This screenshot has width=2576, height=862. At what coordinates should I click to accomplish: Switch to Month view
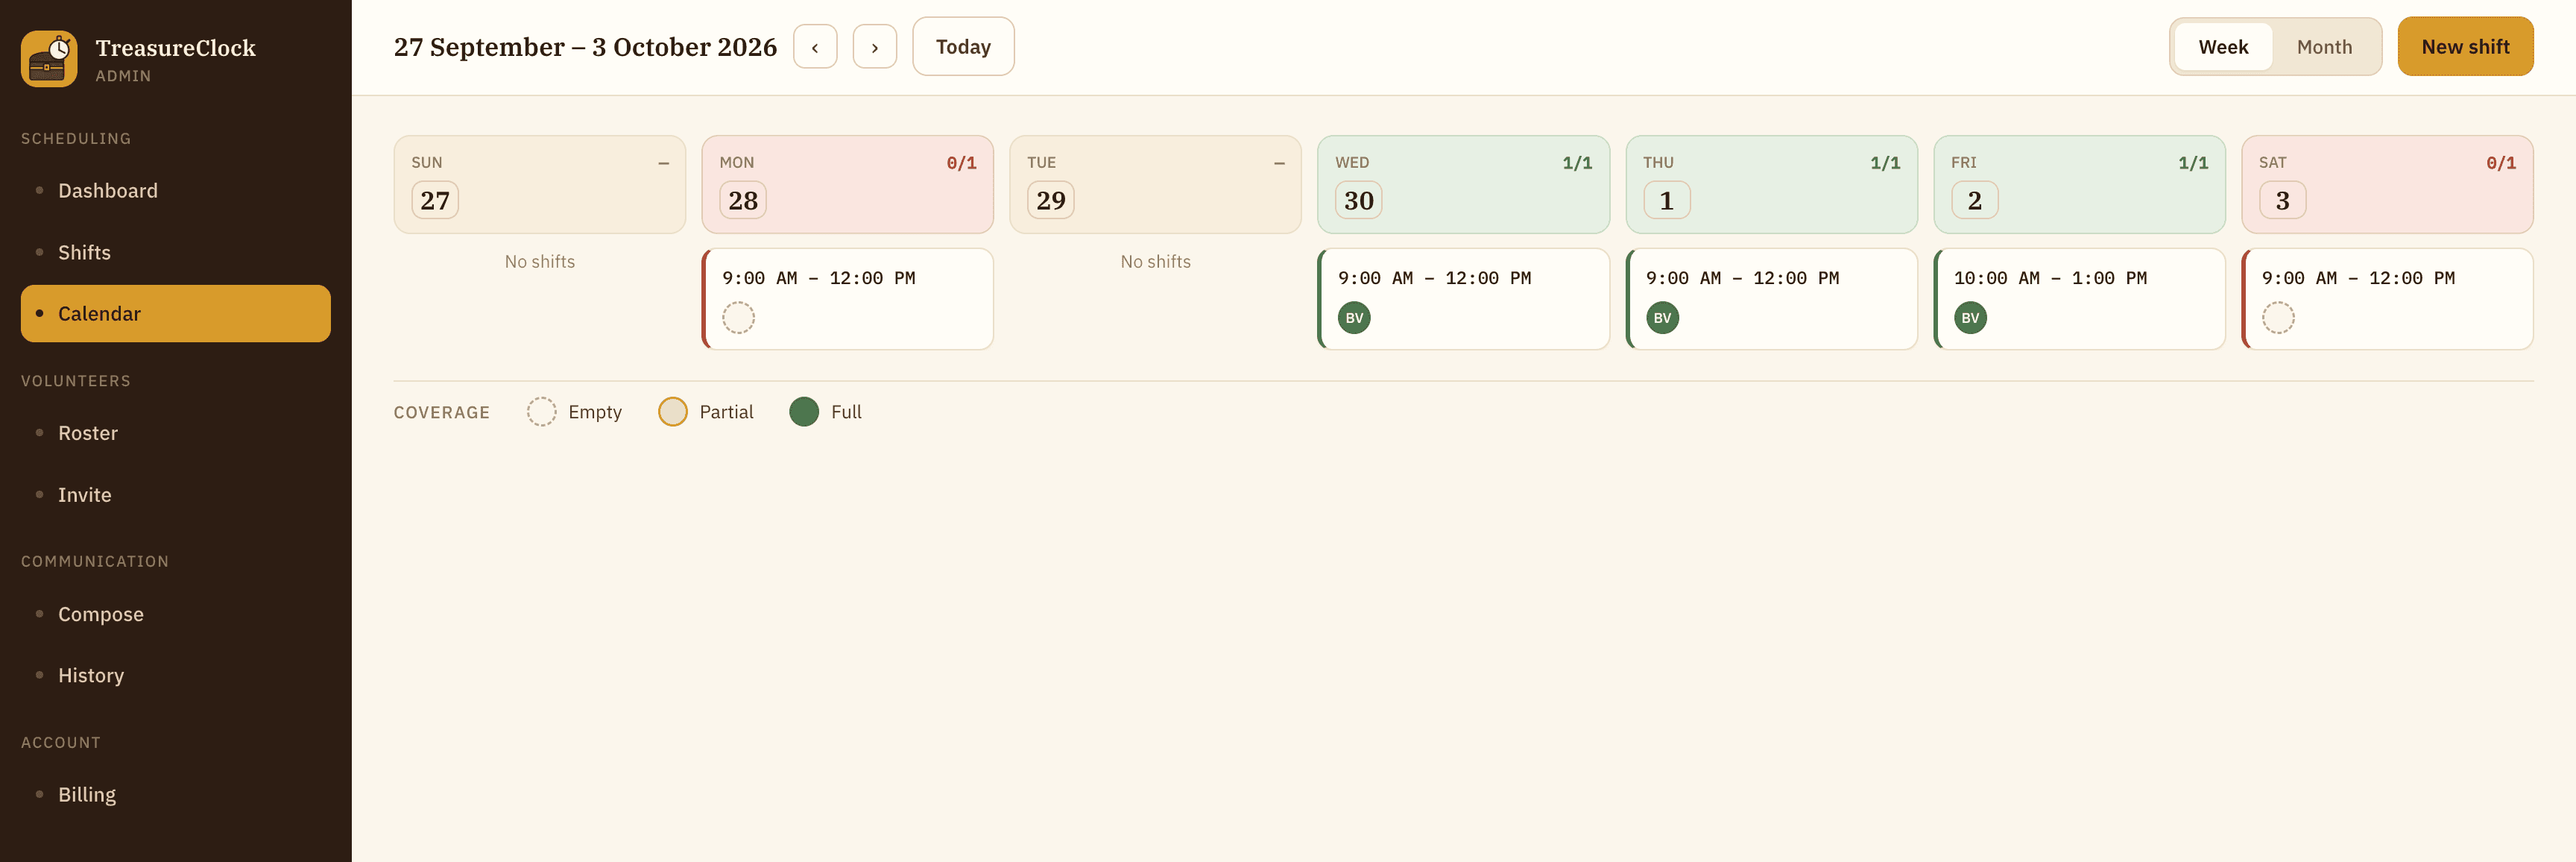coord(2324,47)
